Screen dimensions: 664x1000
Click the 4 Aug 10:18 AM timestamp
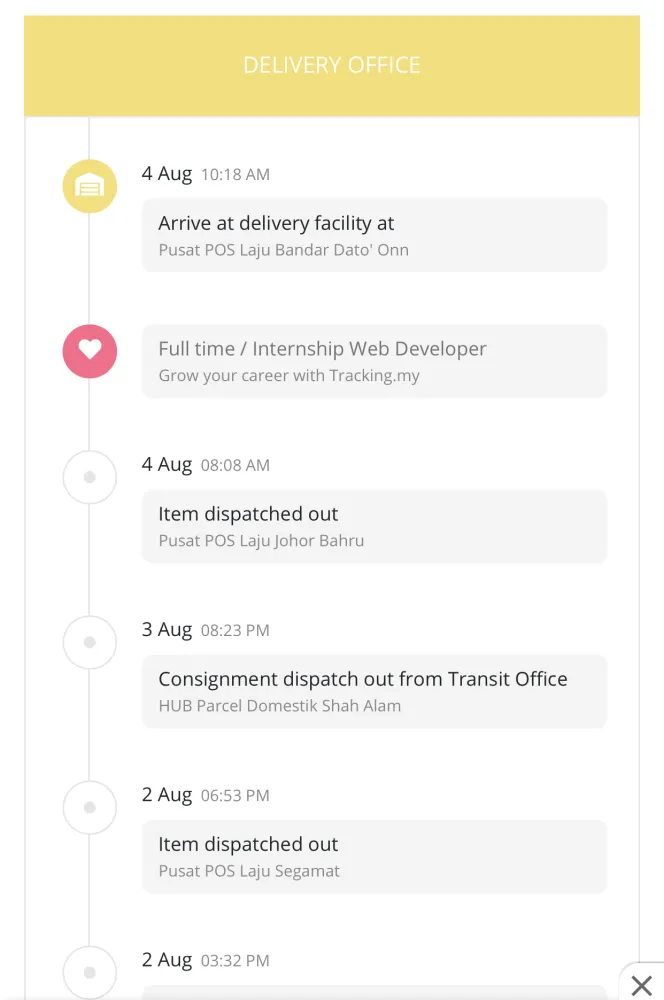click(205, 173)
